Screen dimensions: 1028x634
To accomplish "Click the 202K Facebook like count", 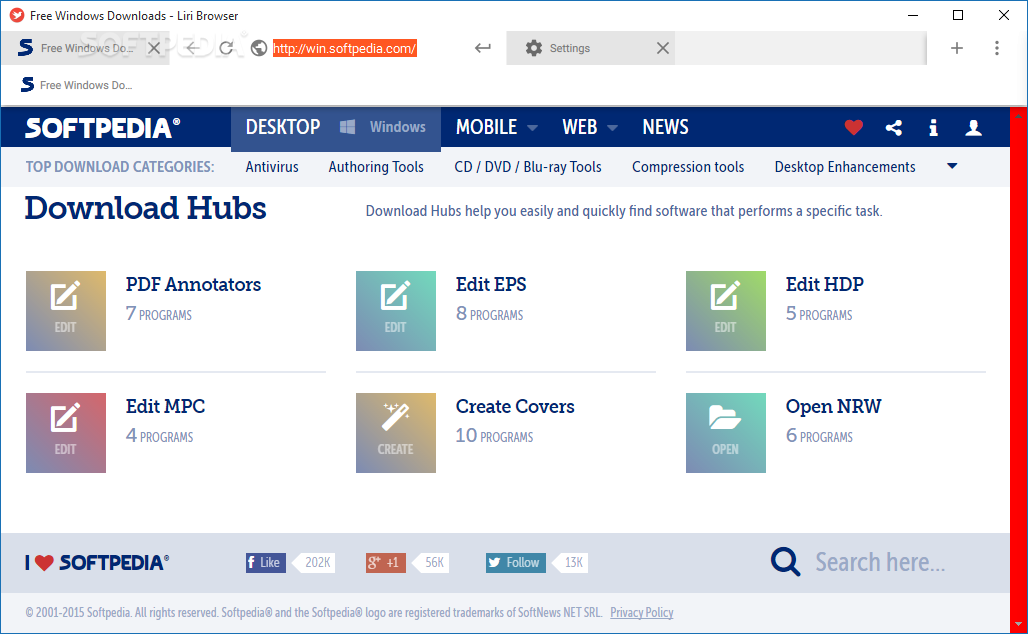I will (x=317, y=563).
